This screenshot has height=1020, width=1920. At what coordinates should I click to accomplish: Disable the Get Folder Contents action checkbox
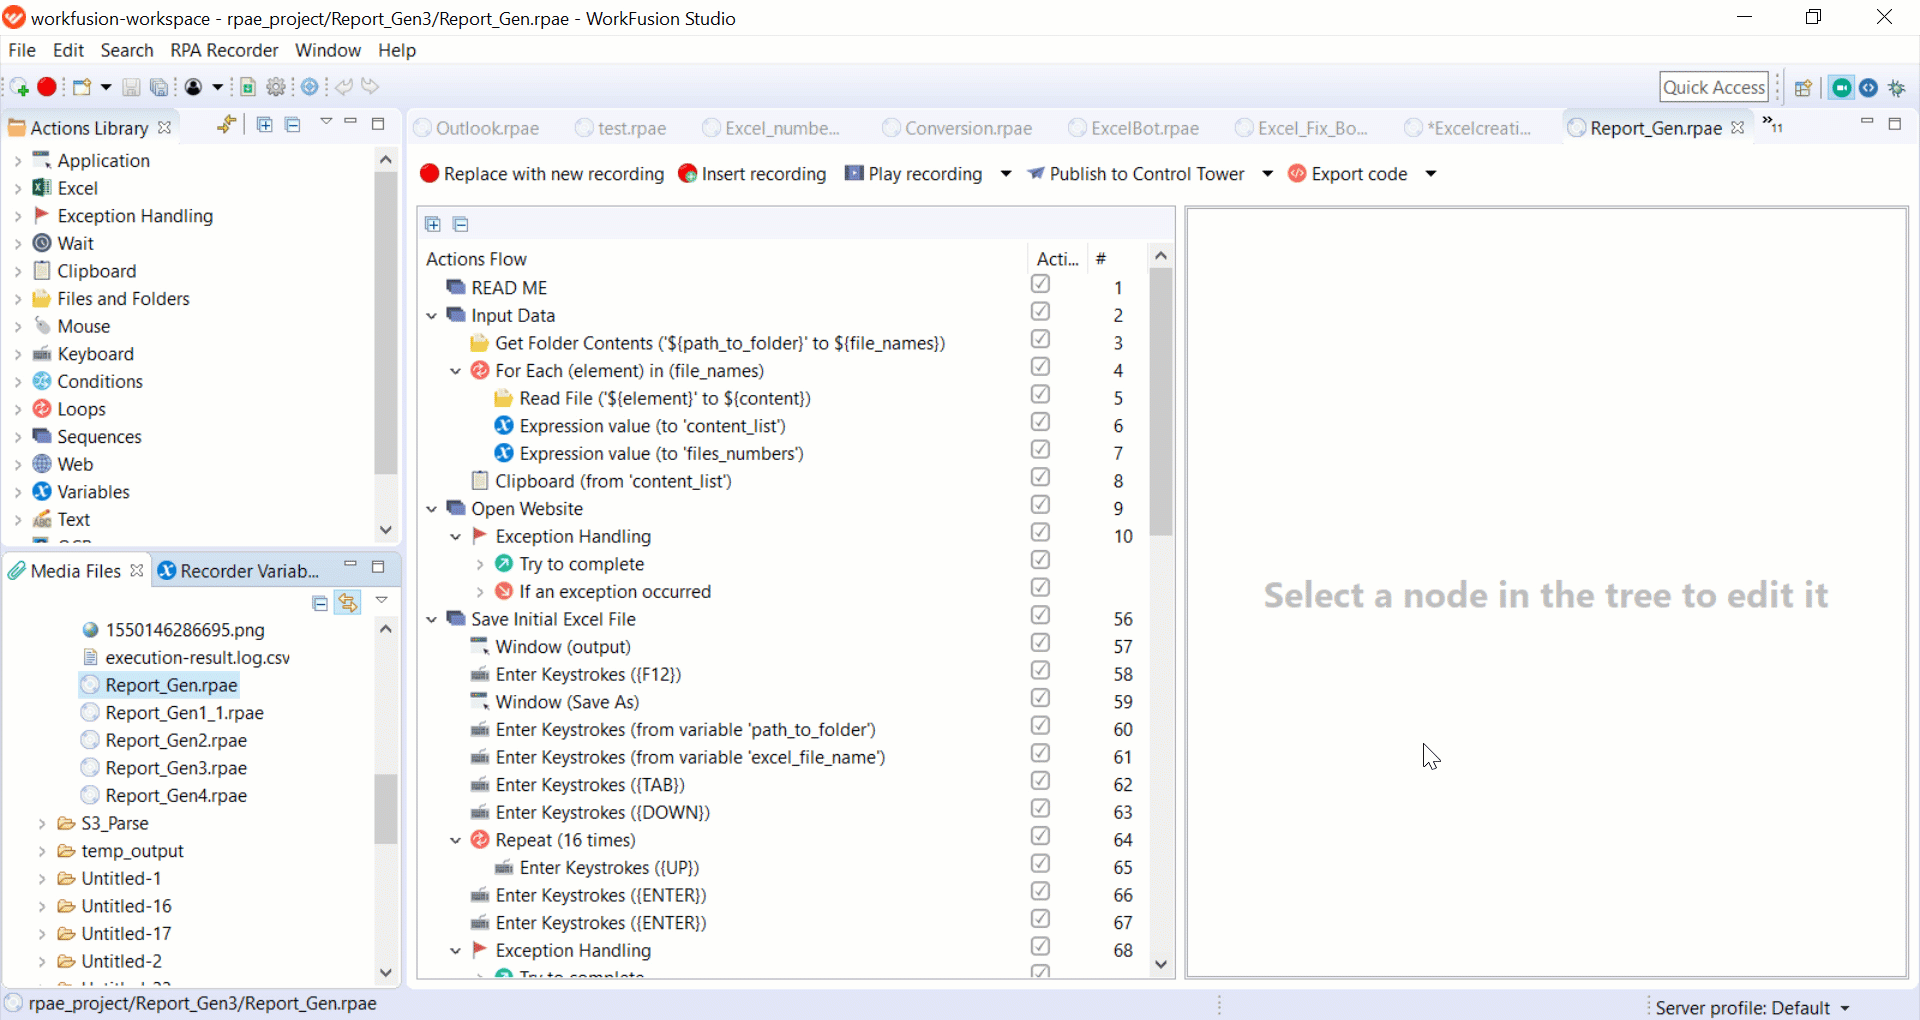click(x=1041, y=340)
